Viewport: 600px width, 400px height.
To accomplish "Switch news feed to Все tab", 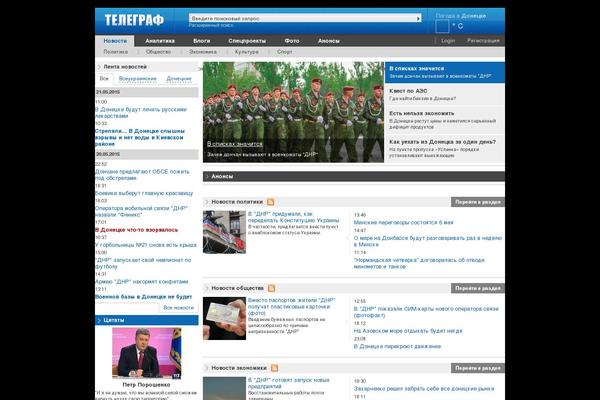I will 104,78.
